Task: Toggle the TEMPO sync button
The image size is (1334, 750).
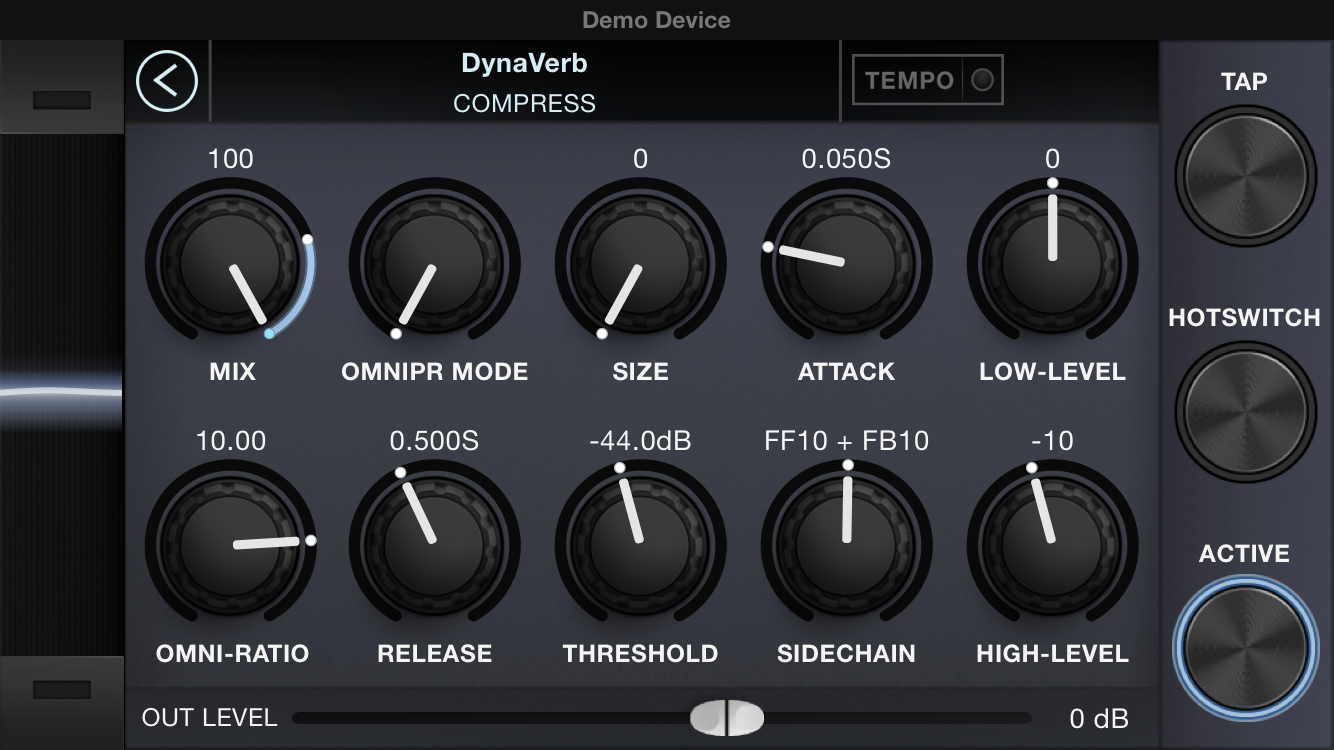Action: pyautogui.click(x=927, y=80)
